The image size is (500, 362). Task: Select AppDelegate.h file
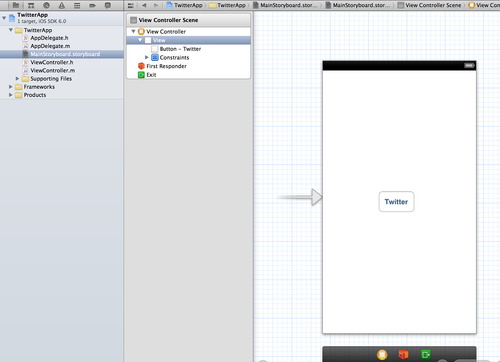click(49, 38)
